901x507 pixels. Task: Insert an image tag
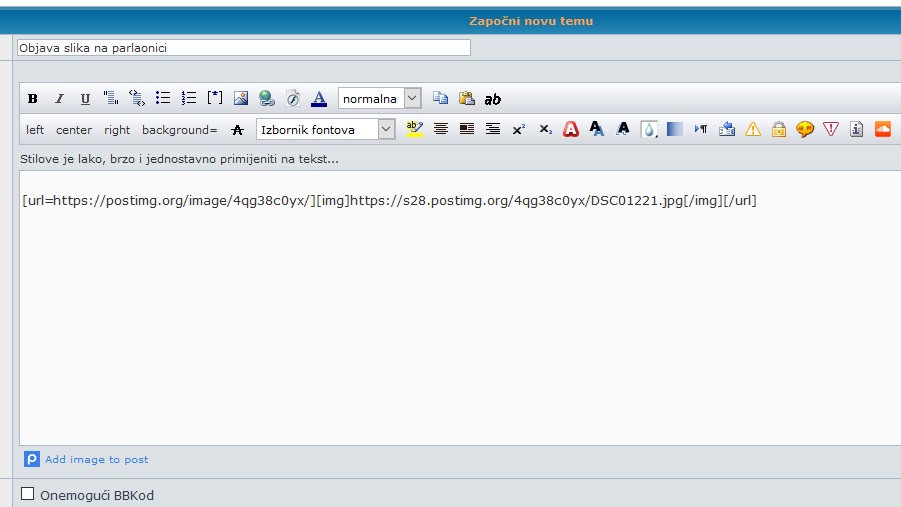[240, 98]
